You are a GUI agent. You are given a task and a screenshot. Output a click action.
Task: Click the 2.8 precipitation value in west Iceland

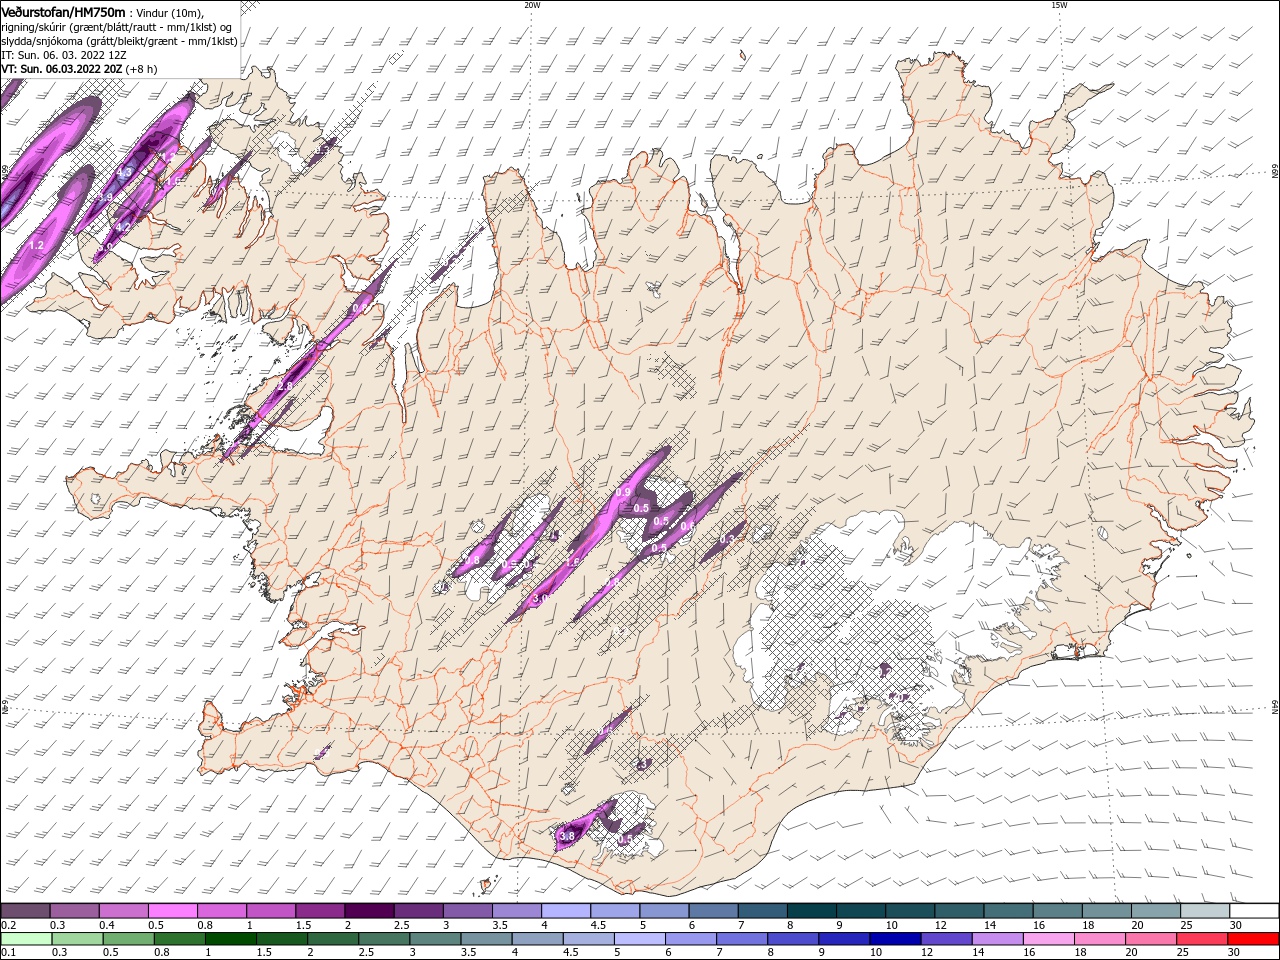285,386
